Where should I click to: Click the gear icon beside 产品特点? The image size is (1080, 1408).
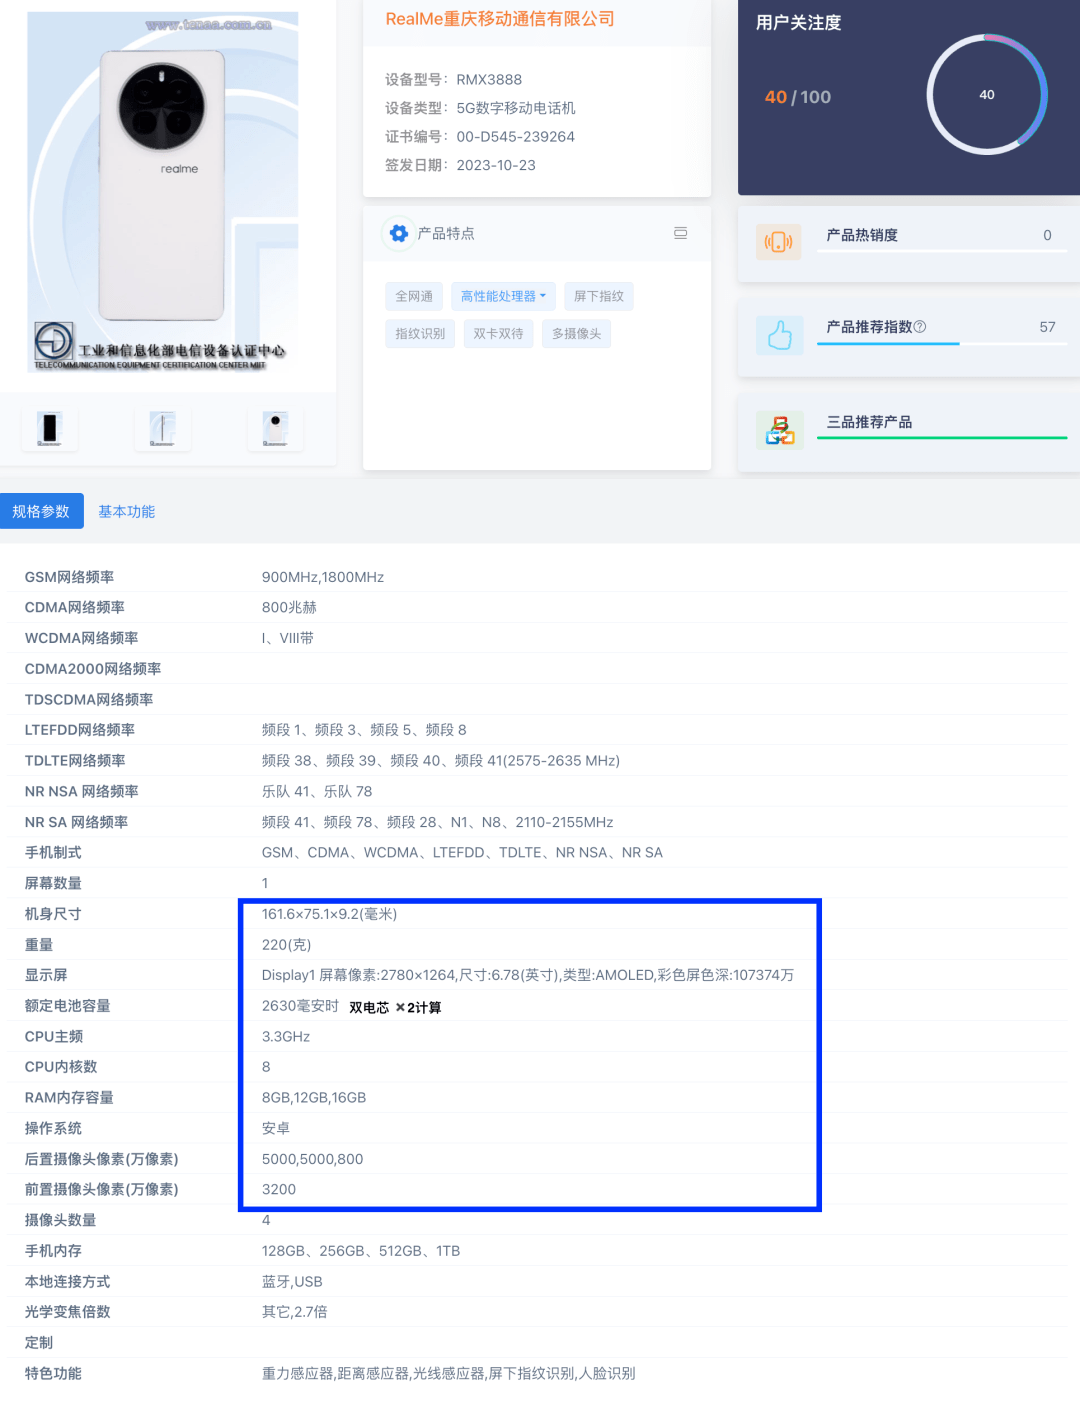pyautogui.click(x=399, y=233)
